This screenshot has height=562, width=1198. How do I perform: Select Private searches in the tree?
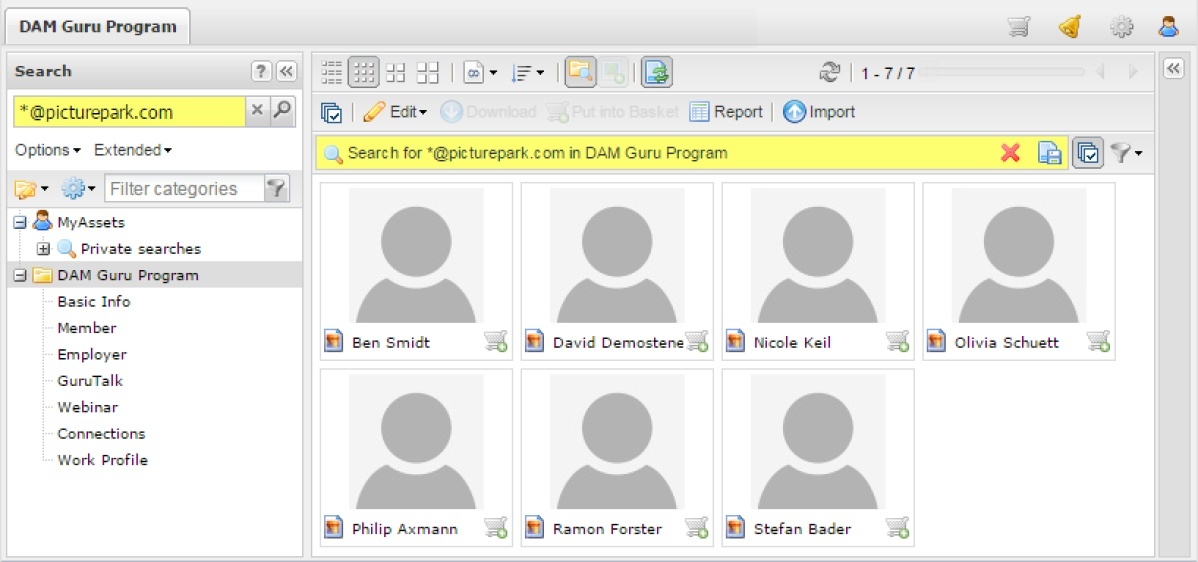click(141, 249)
